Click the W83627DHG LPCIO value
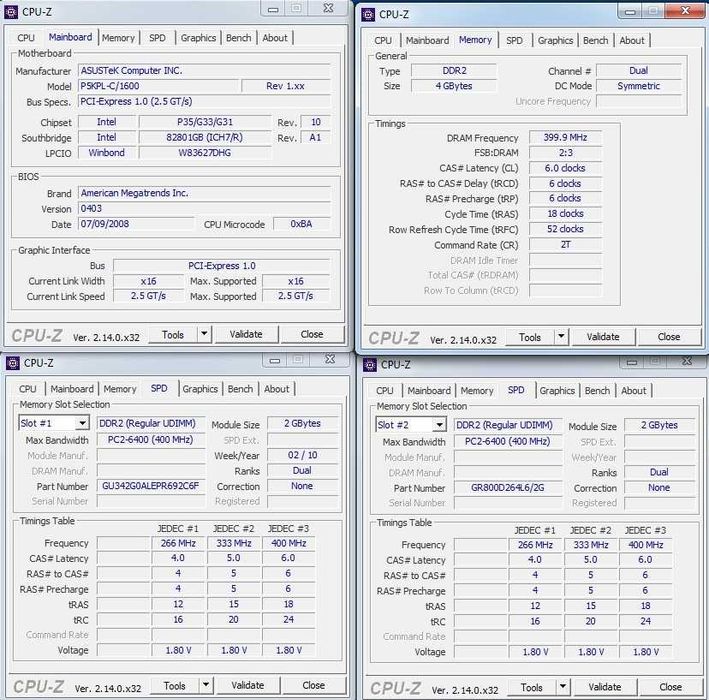 pos(205,153)
